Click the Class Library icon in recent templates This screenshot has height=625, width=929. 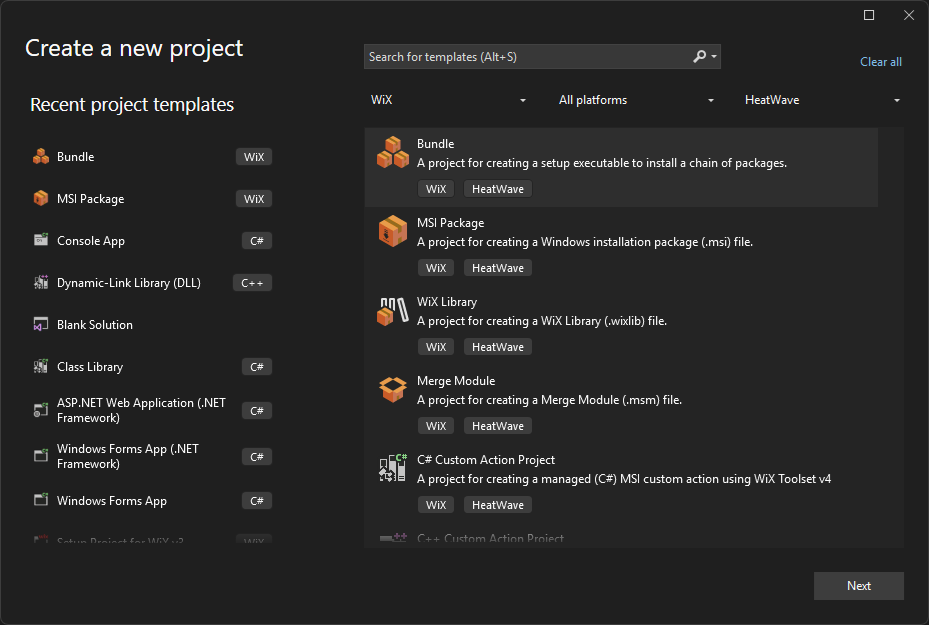pyautogui.click(x=41, y=367)
